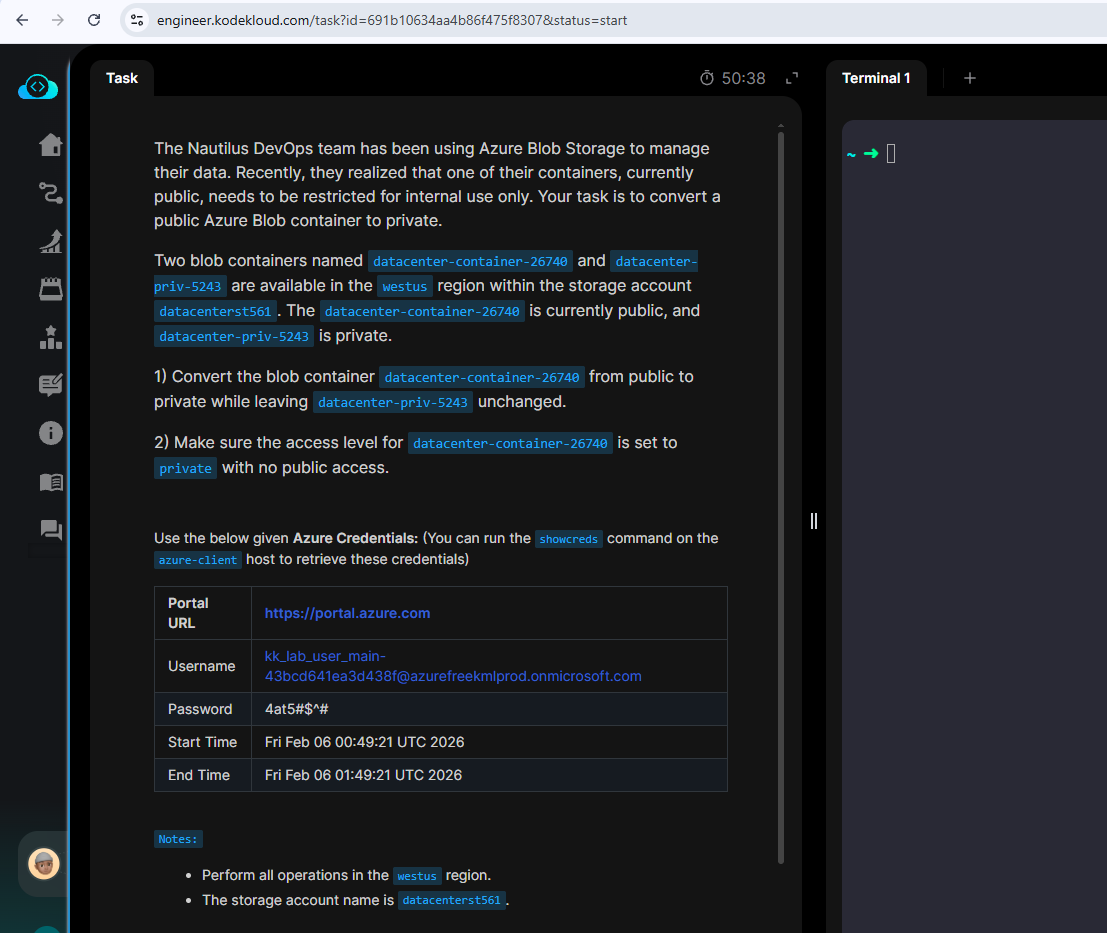This screenshot has height=933, width=1107.
Task: Click the private access level code
Action: (185, 469)
